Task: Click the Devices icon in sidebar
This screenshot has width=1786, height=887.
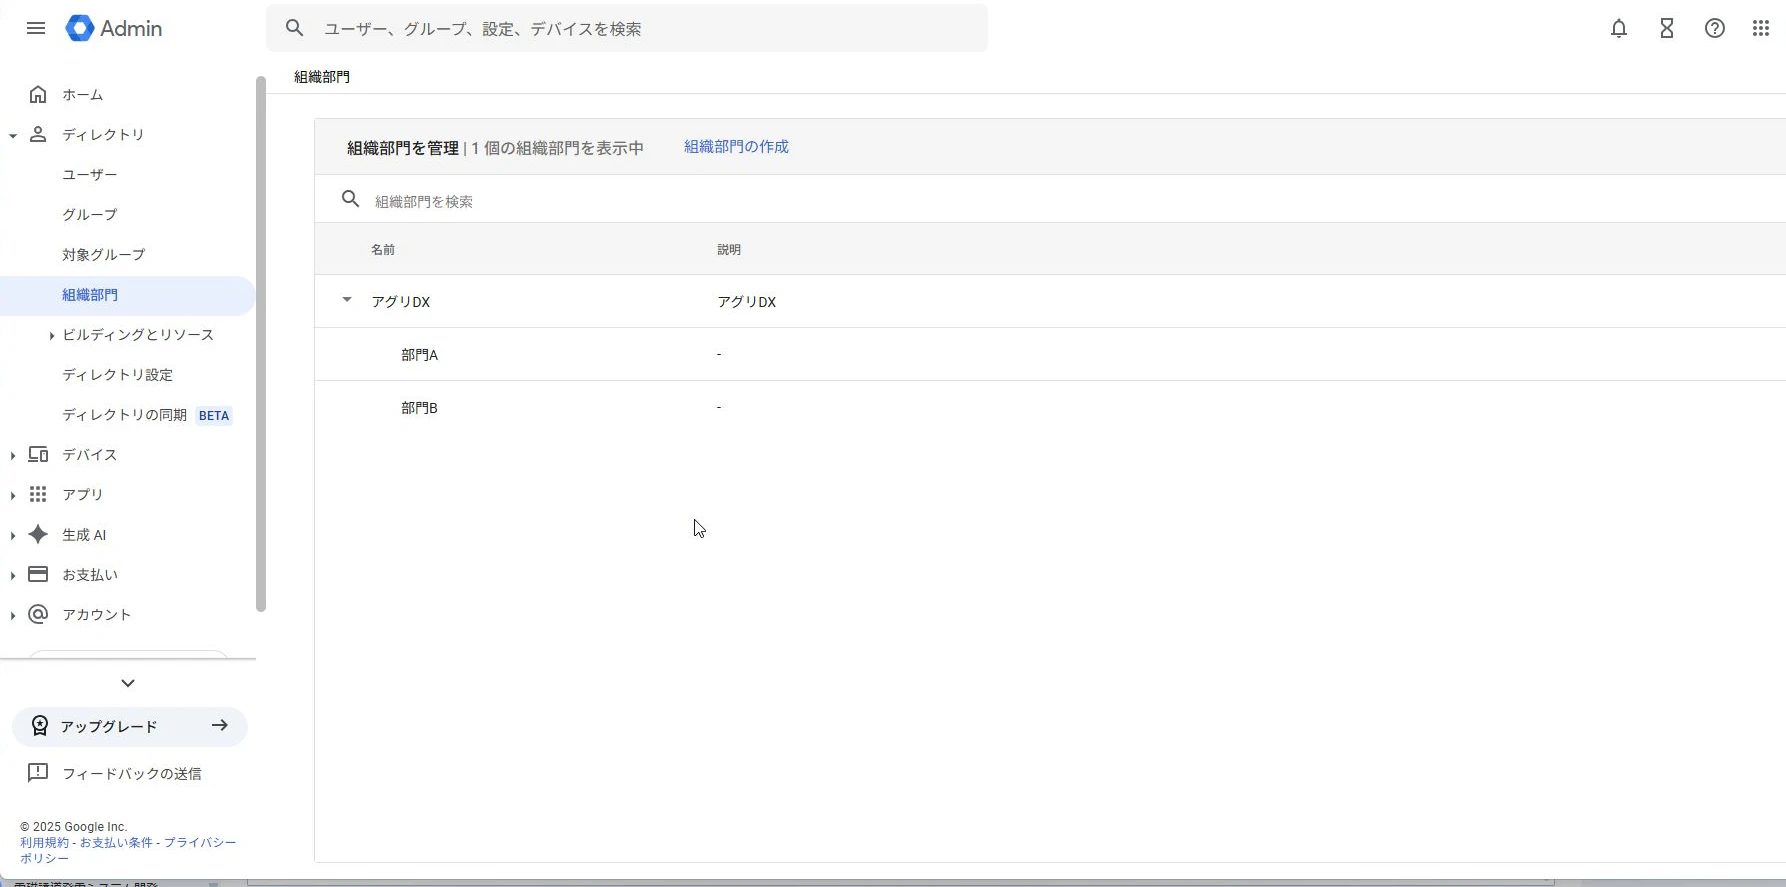Action: 38,454
